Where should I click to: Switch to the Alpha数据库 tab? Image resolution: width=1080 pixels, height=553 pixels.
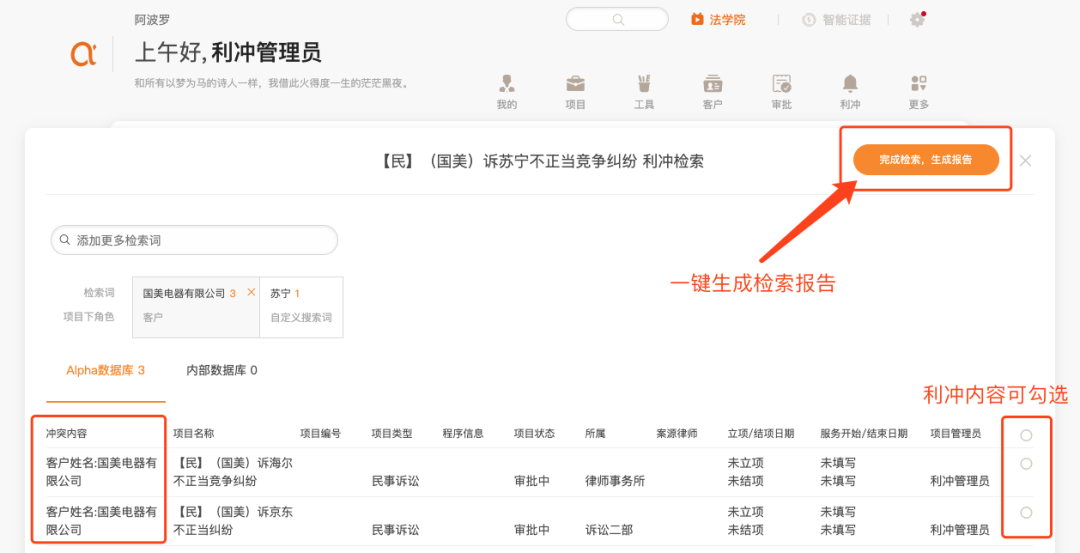click(x=105, y=371)
